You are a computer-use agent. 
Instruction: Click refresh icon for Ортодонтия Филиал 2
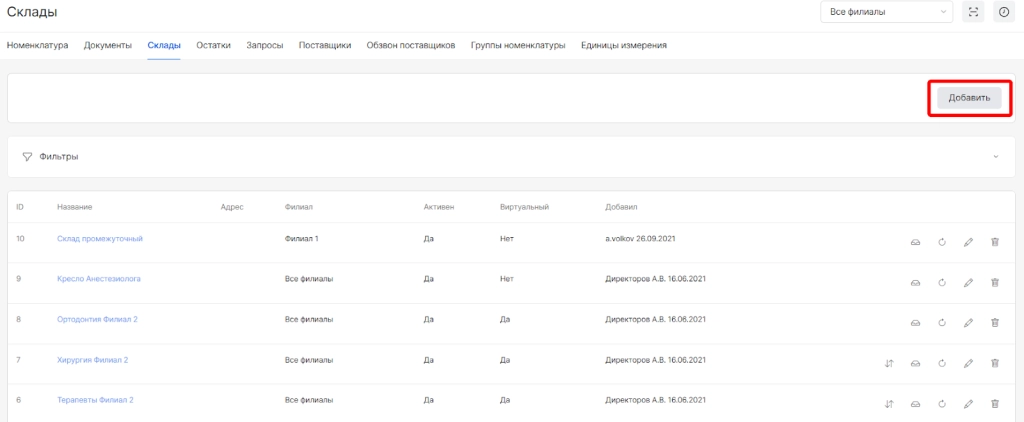click(942, 323)
